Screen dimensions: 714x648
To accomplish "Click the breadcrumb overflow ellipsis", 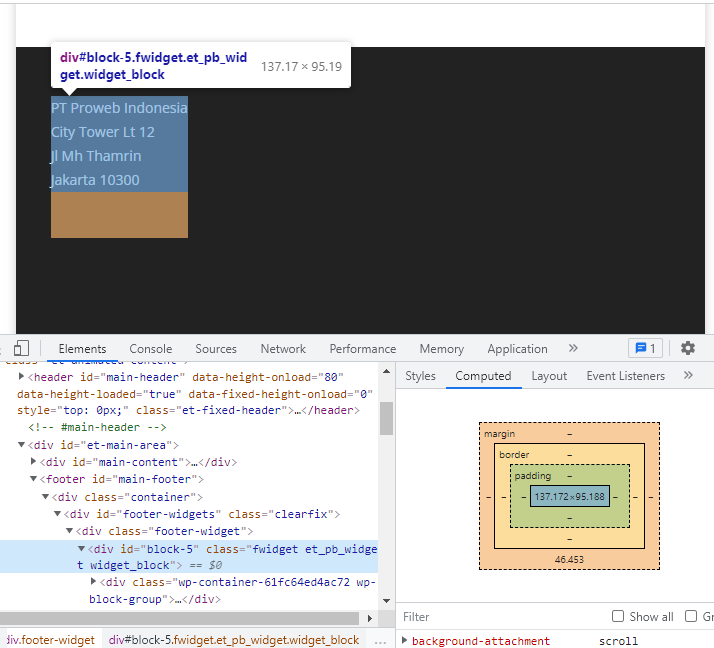I will pos(380,640).
